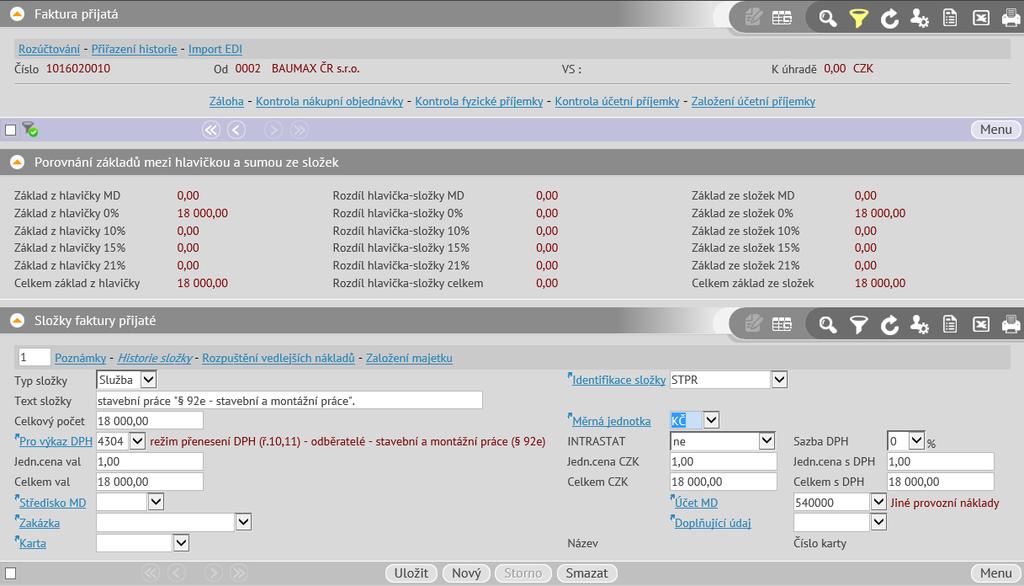Image resolution: width=1024 pixels, height=586 pixels.
Task: Open the Karta dropdown arrow
Action: click(181, 542)
